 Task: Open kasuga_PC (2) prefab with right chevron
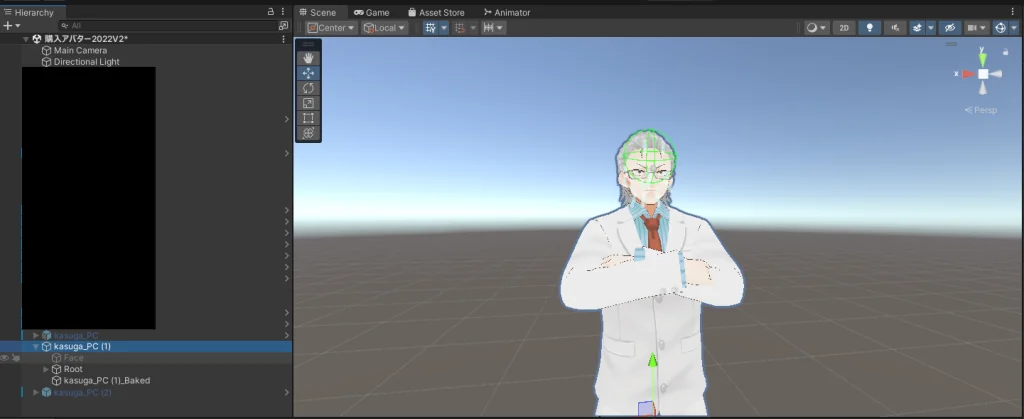(287, 392)
